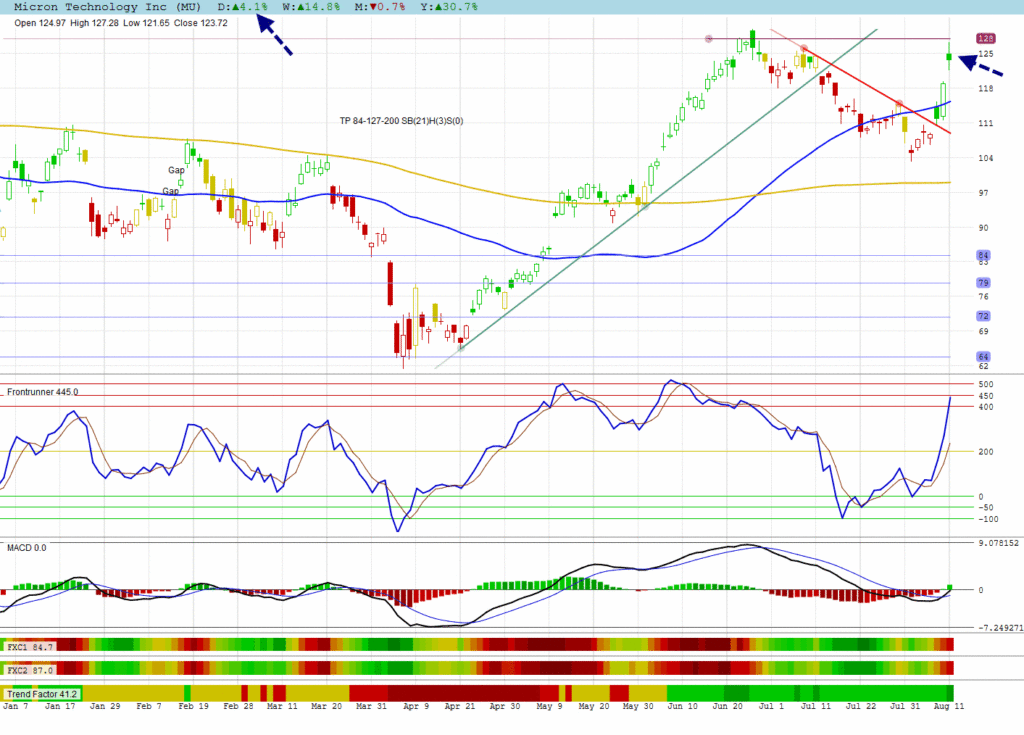
Task: Click the 9.078152 MACD scale maximum
Action: [x=999, y=543]
